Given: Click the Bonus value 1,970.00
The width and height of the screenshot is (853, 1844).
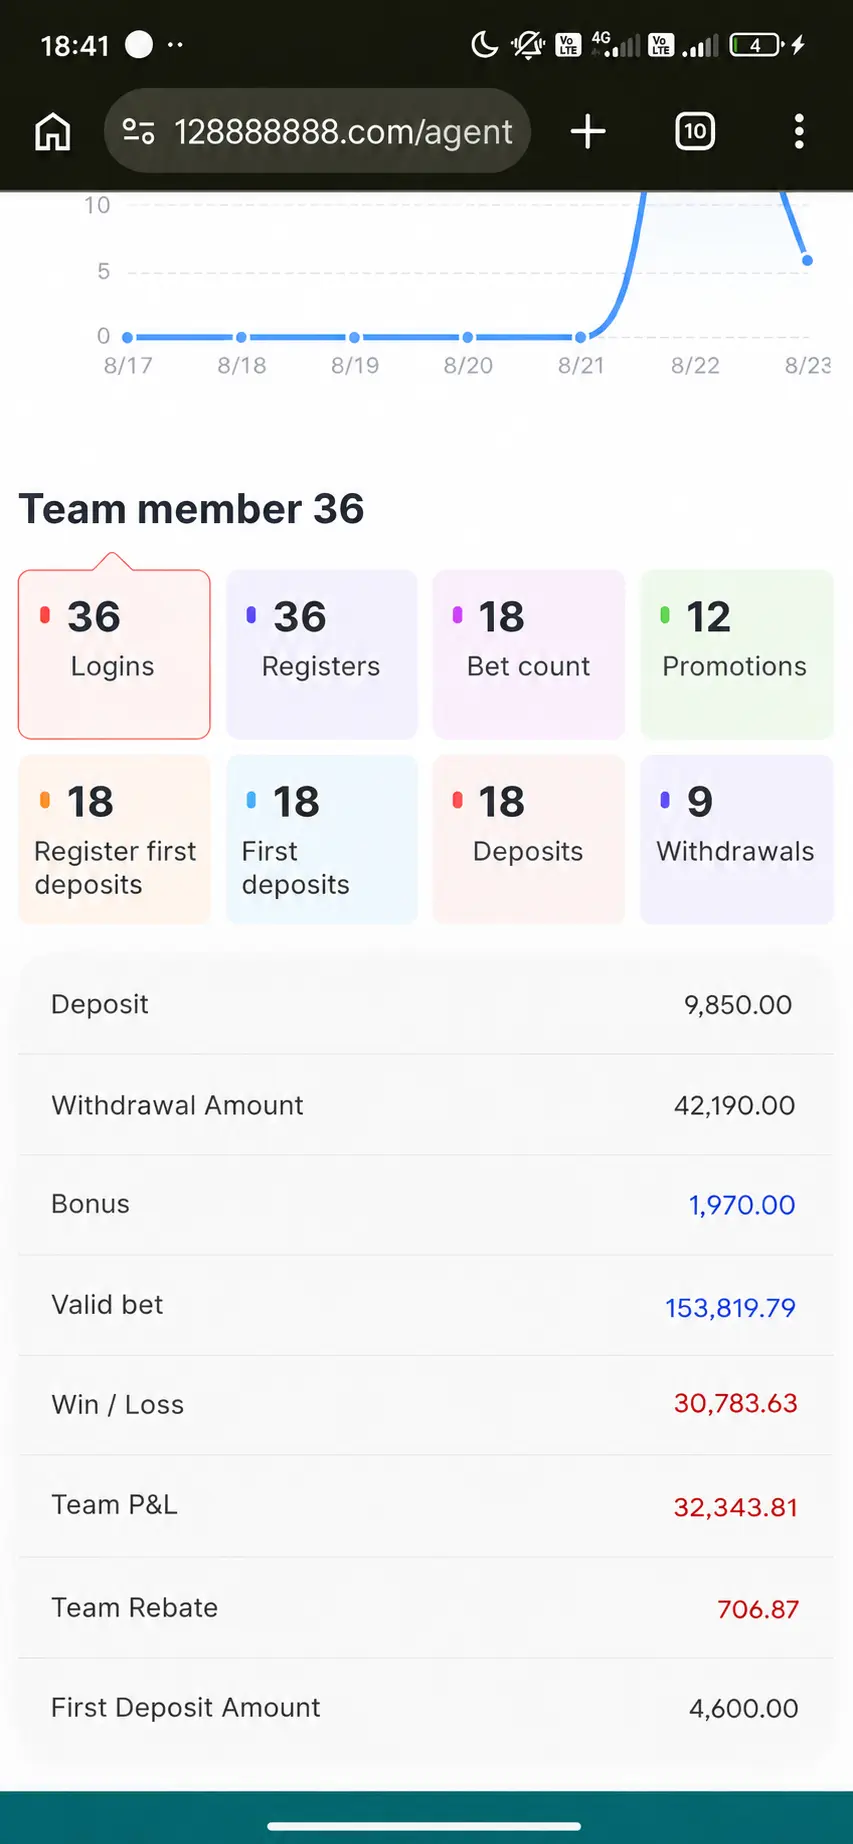Looking at the screenshot, I should (x=742, y=1205).
